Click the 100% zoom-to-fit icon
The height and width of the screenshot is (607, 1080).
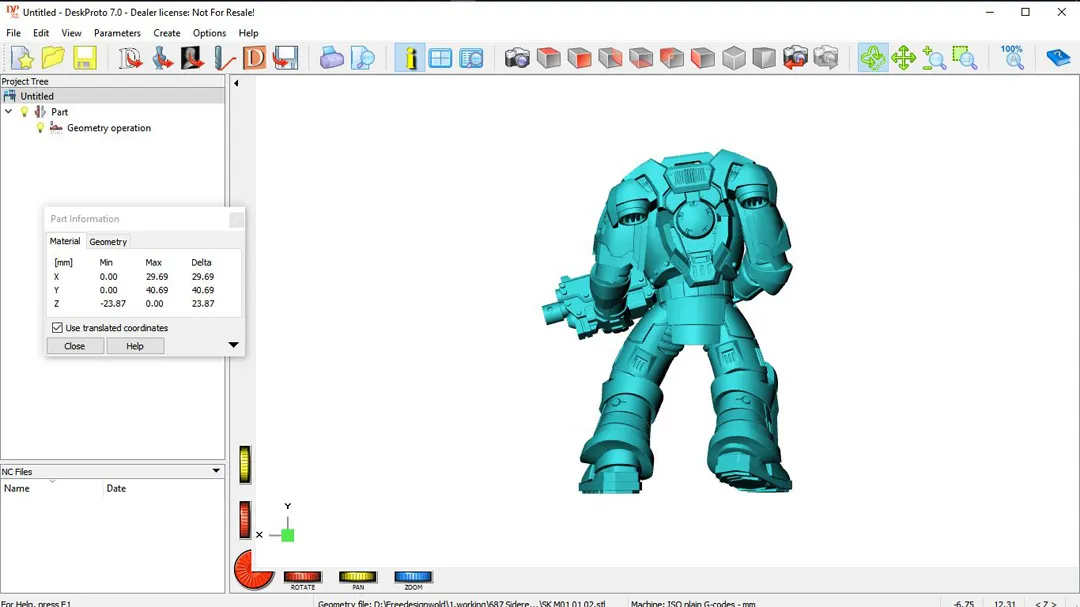(x=1012, y=58)
